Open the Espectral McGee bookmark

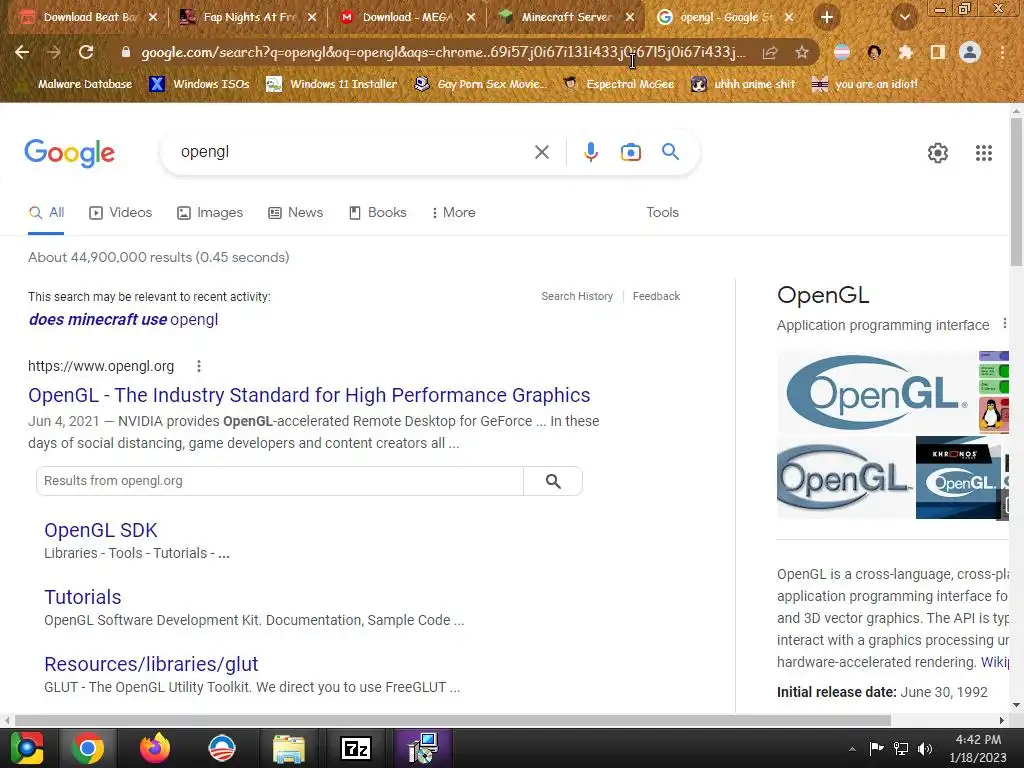coord(618,84)
